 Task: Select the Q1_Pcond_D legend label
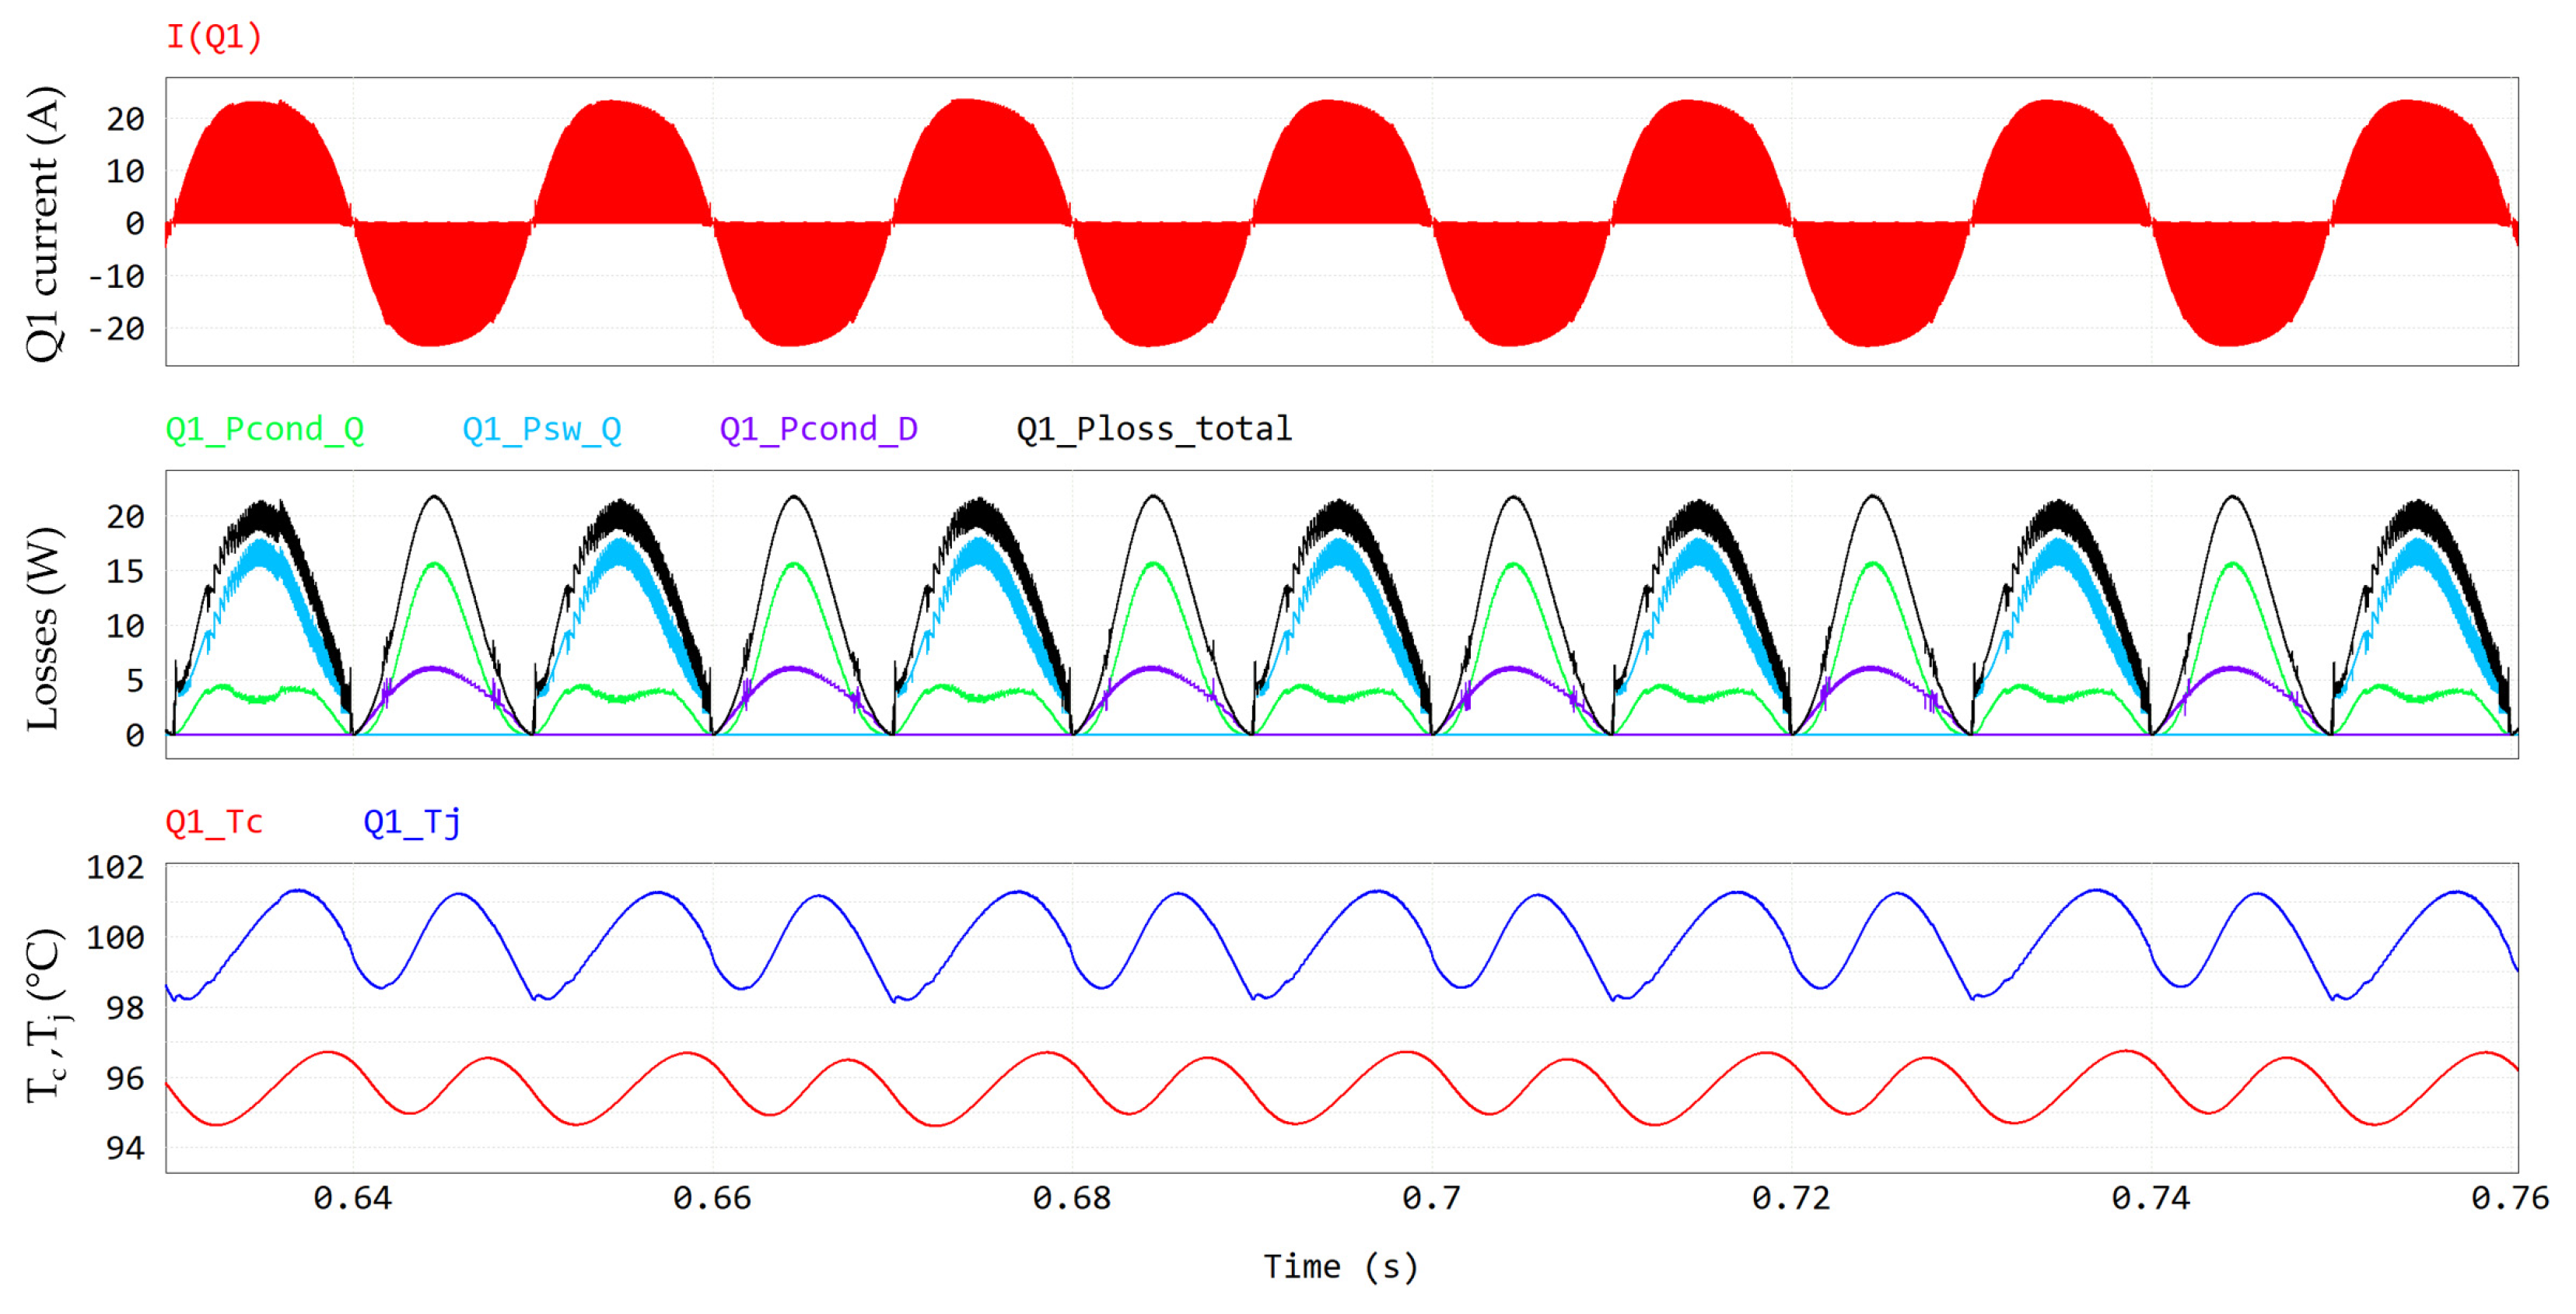coord(818,429)
